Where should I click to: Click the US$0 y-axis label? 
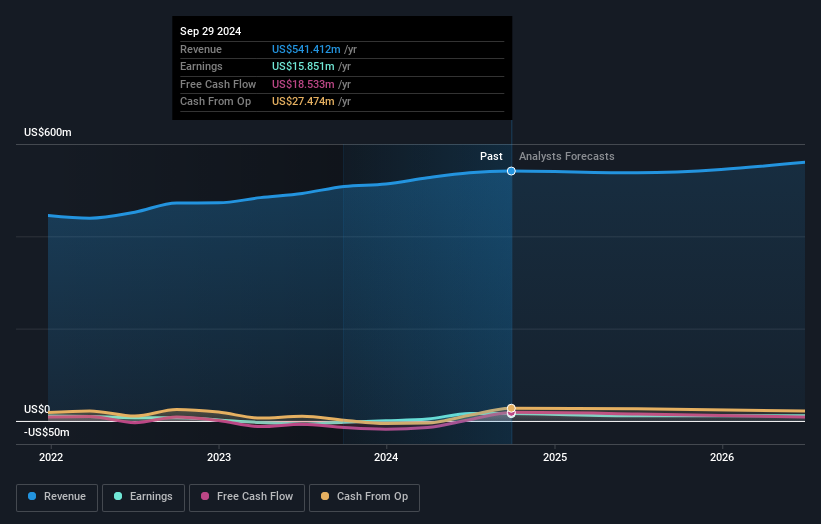37,409
